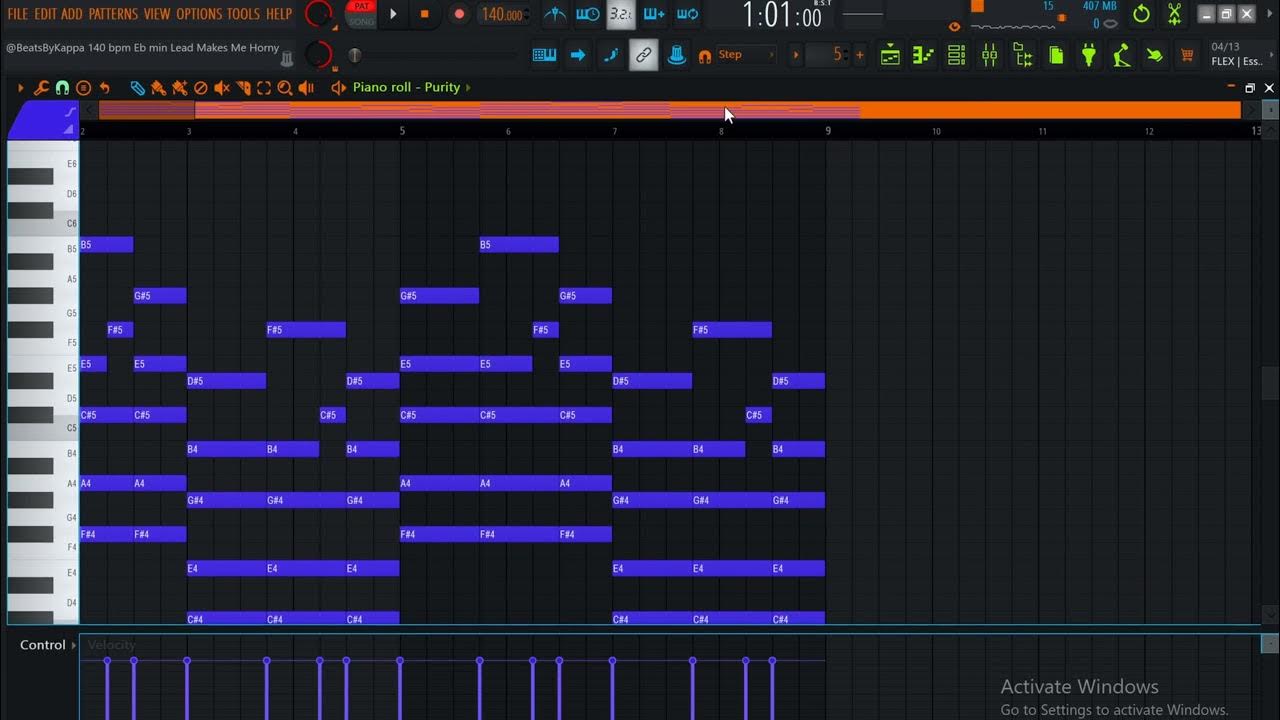1280x720 pixels.
Task: Select the Paint brush tool
Action: coord(159,88)
